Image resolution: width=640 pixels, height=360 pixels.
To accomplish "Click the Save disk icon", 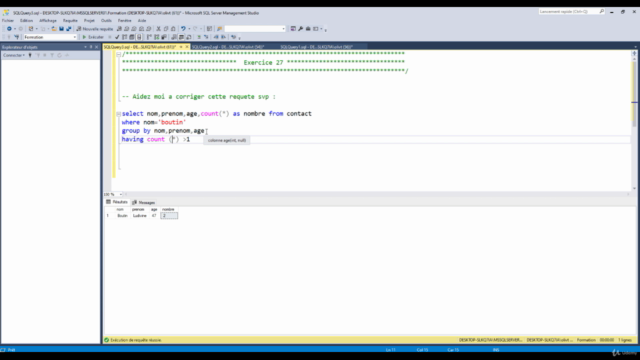I will pos(61,29).
